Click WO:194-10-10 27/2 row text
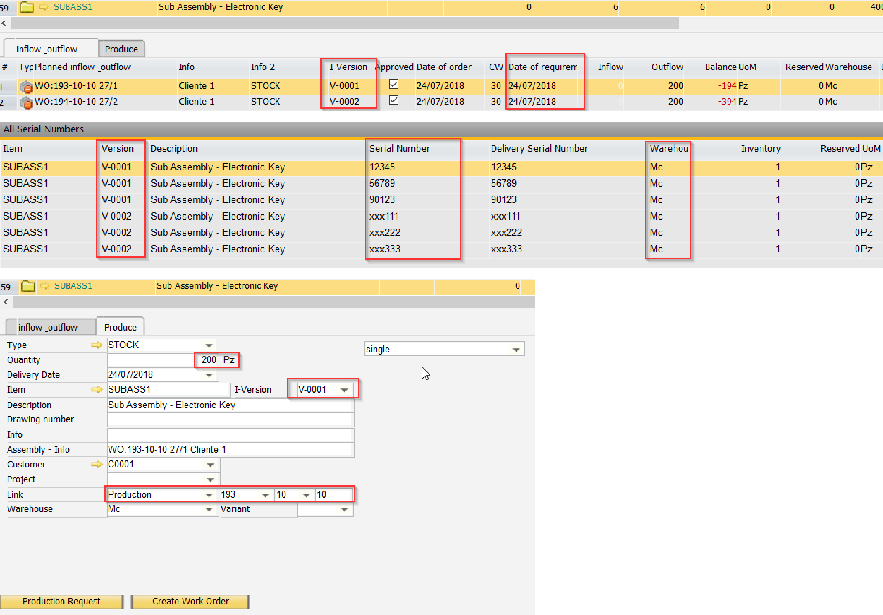This screenshot has width=883, height=615. click(76, 102)
